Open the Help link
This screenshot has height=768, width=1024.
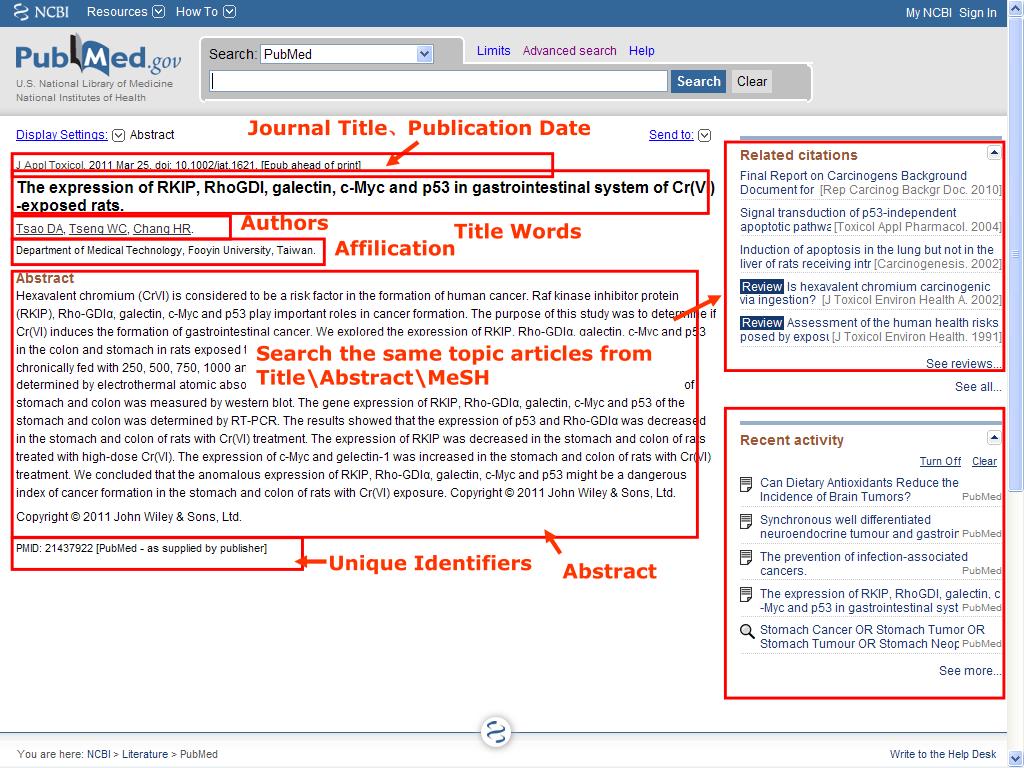(641, 51)
